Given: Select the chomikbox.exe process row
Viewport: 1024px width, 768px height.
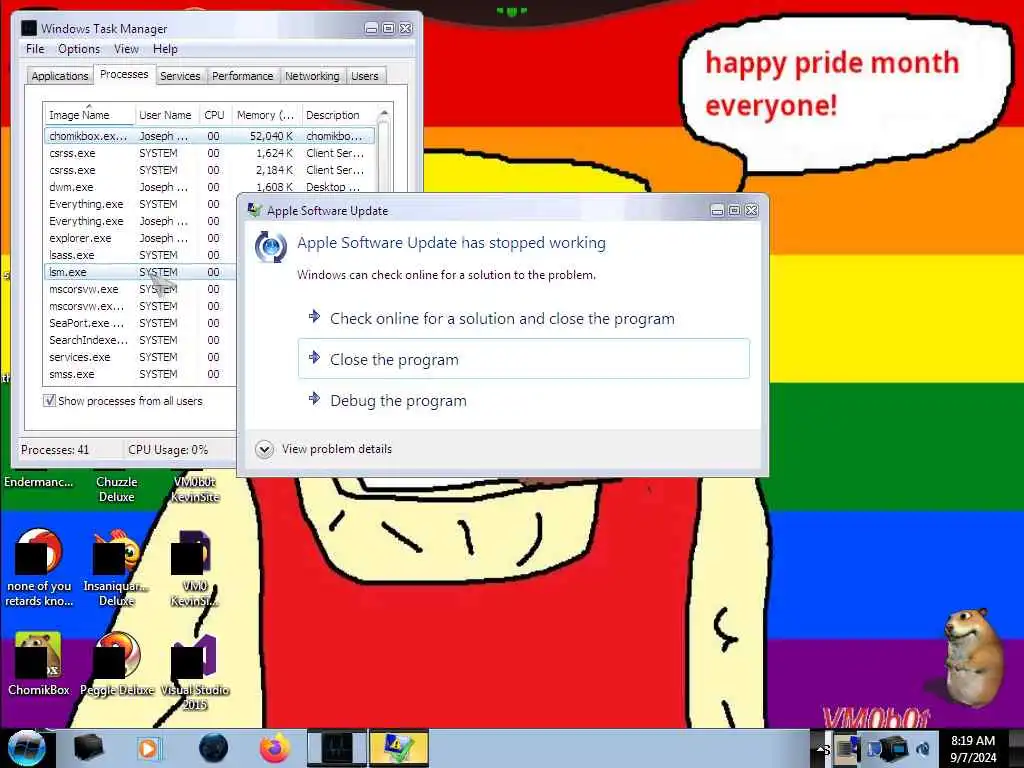Looking at the screenshot, I should 210,136.
